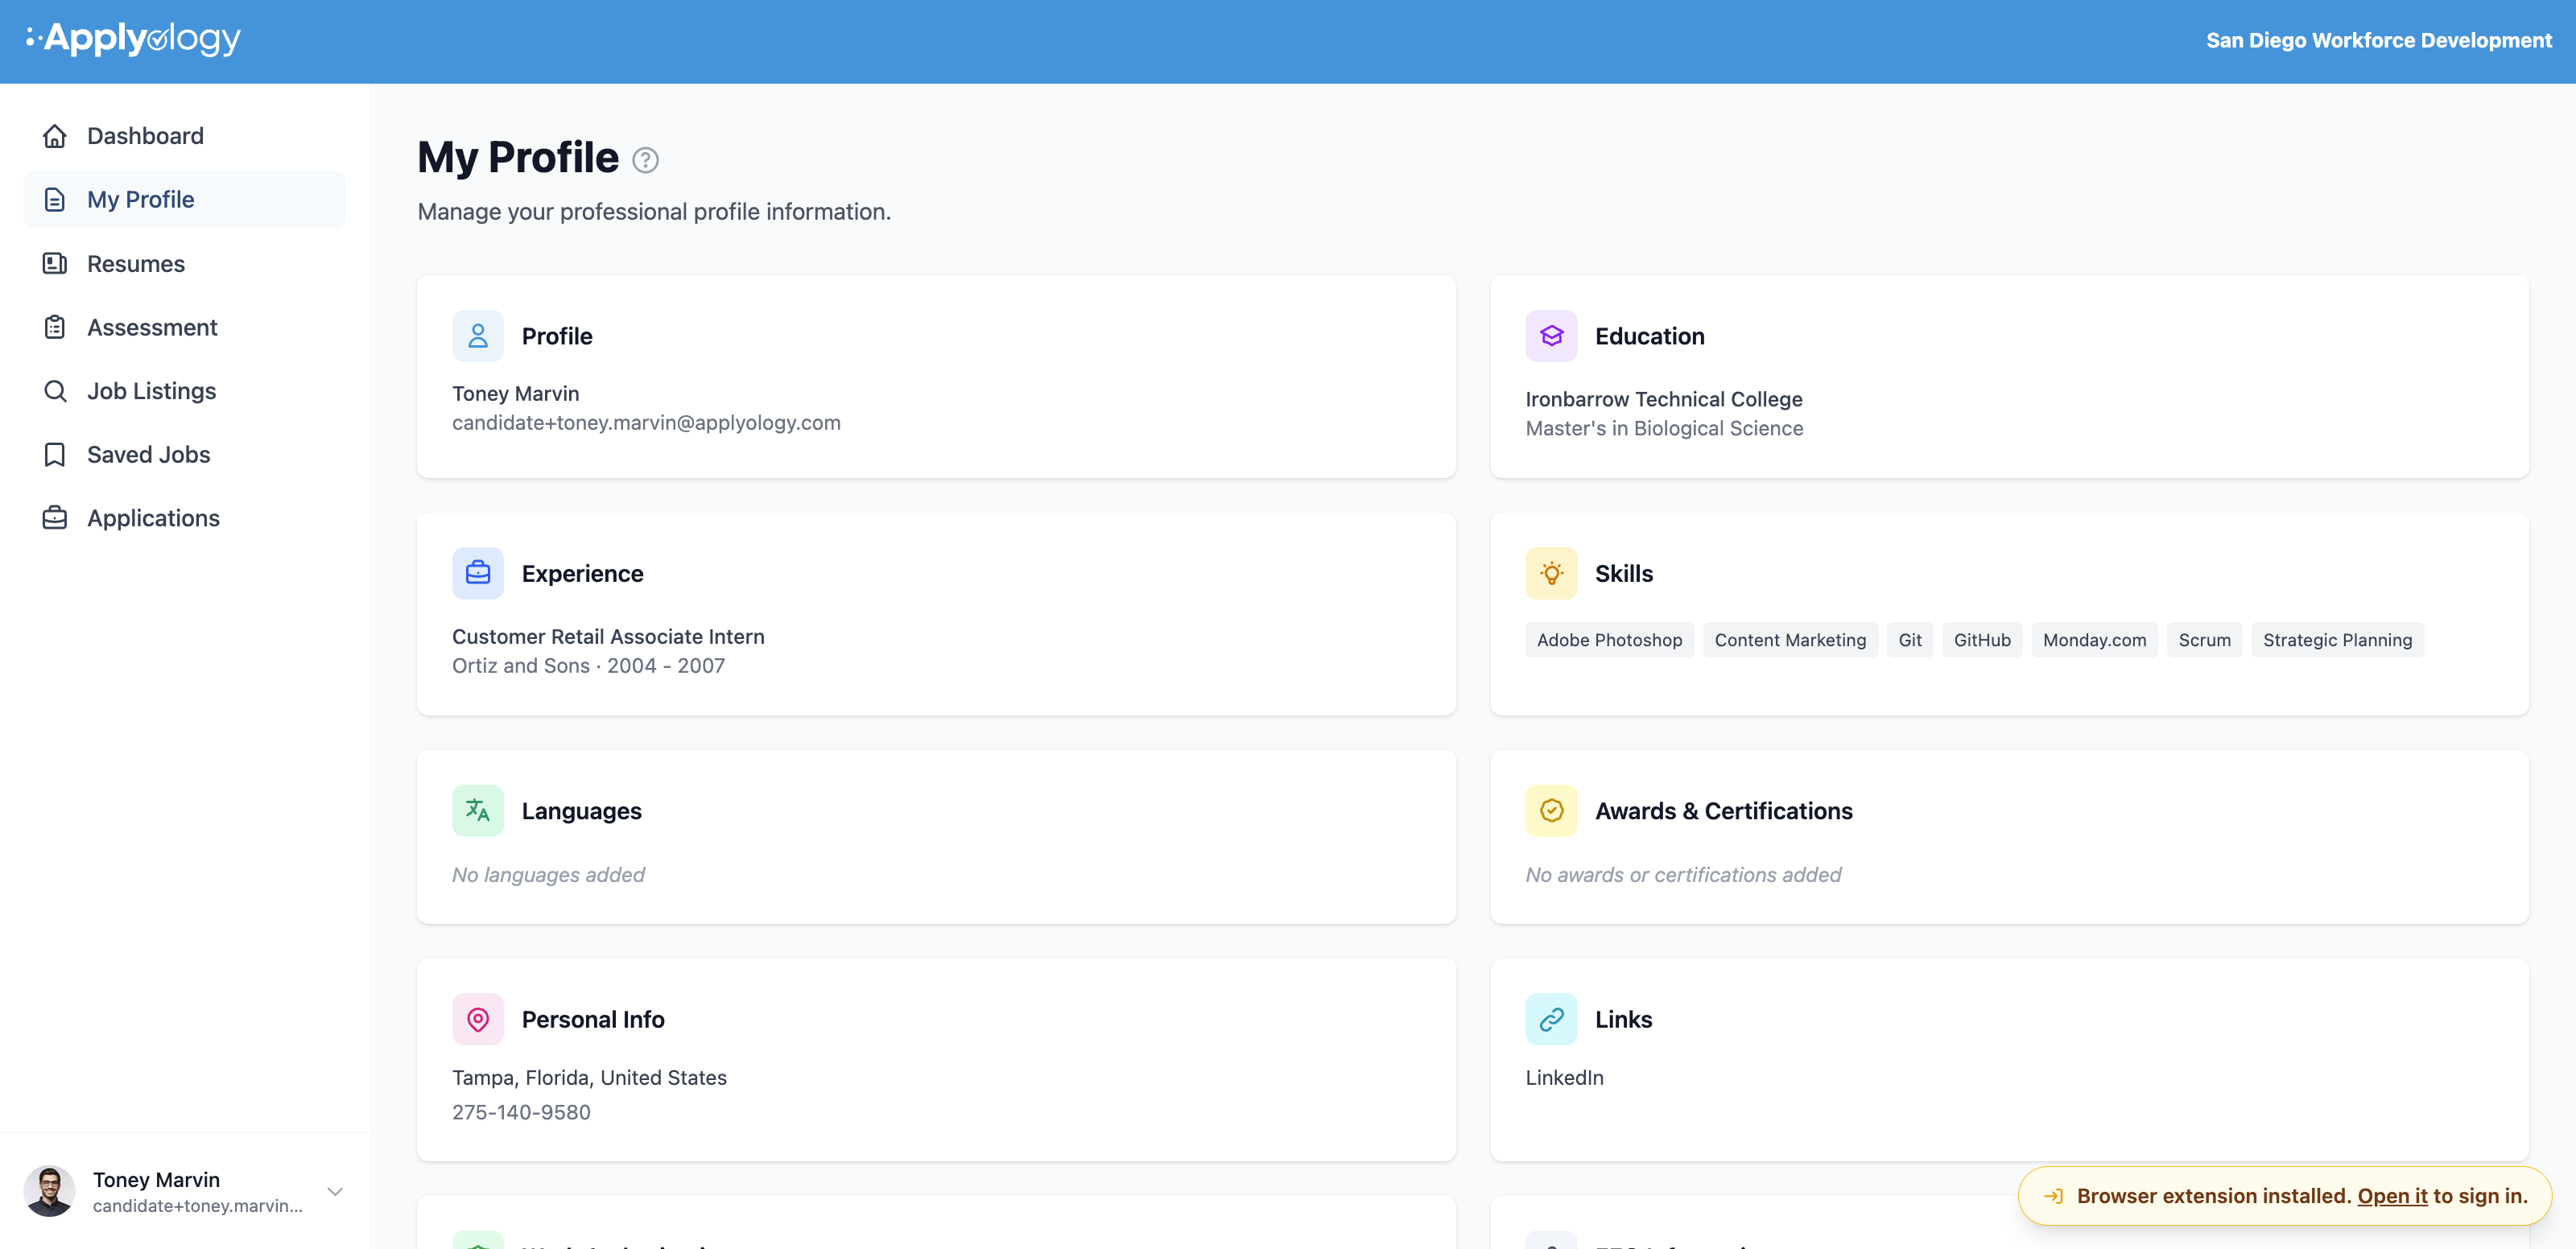
Task: Click the Languages translate icon
Action: pyautogui.click(x=478, y=811)
